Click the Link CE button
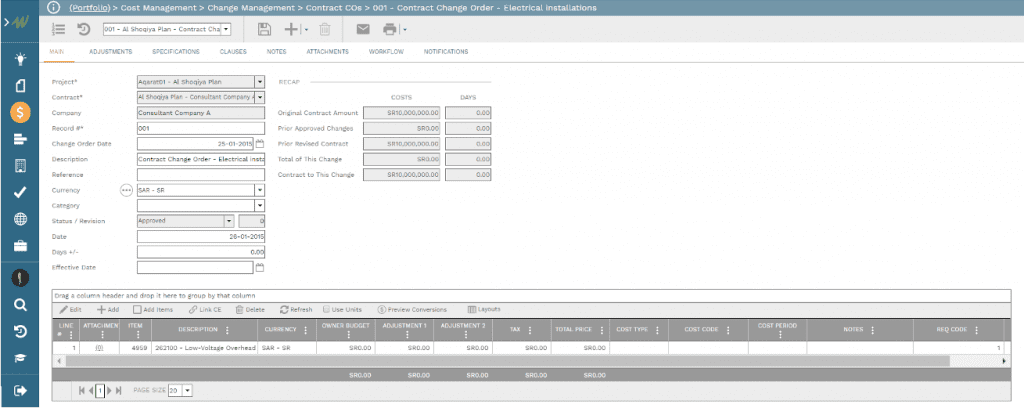The width and height of the screenshot is (1024, 408). pyautogui.click(x=206, y=309)
